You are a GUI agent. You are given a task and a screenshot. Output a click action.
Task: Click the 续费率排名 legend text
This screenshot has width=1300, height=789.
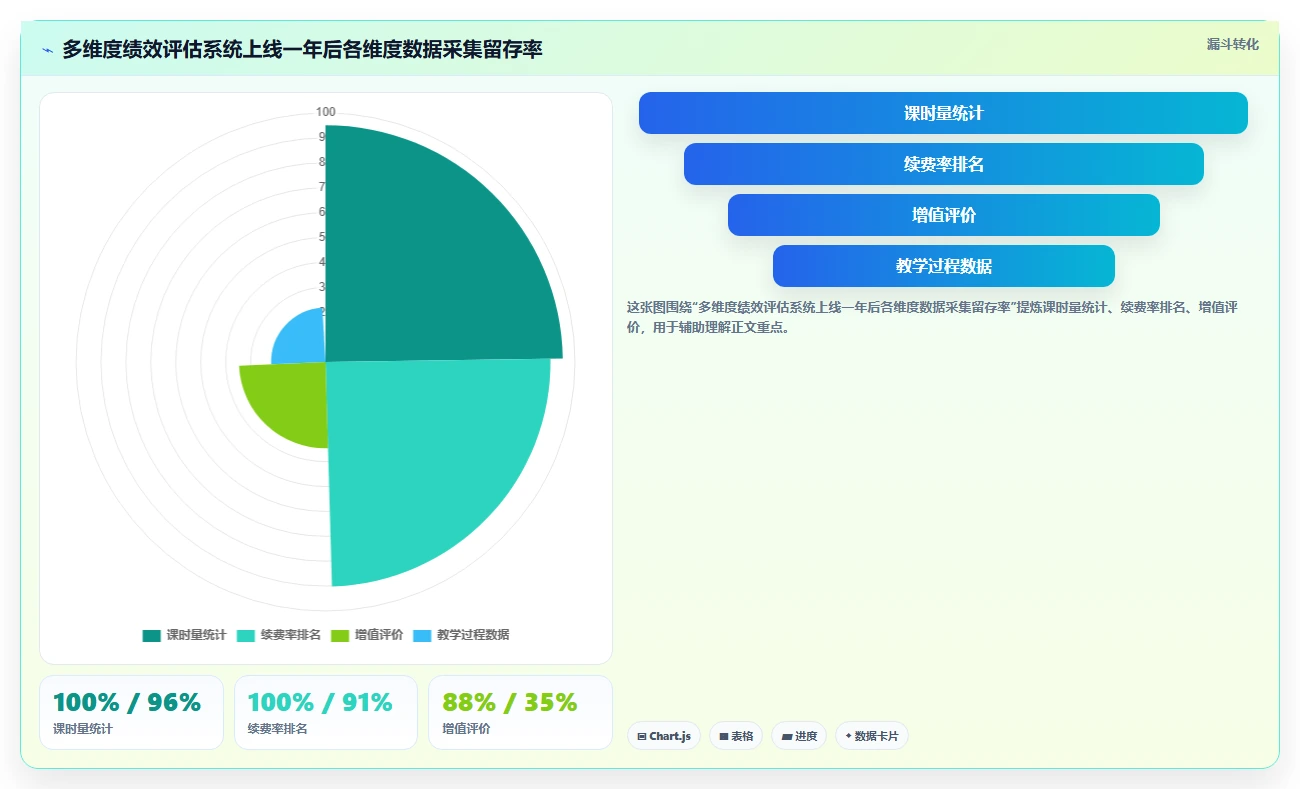tap(291, 635)
